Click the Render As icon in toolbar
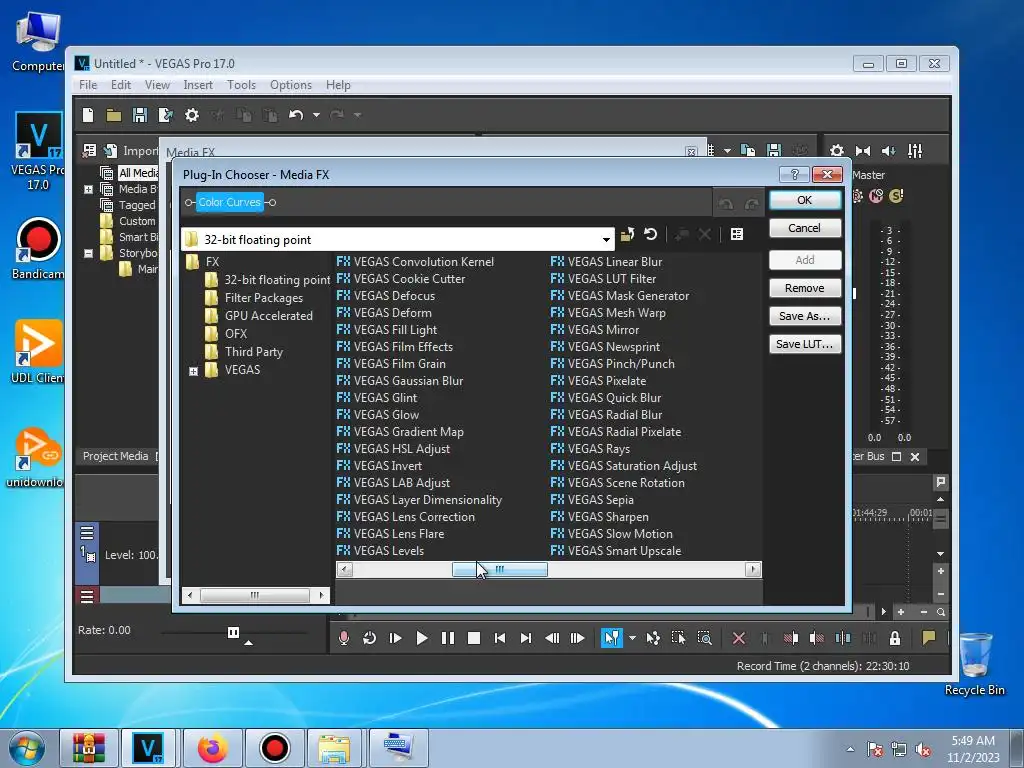The width and height of the screenshot is (1024, 768). [x=165, y=115]
